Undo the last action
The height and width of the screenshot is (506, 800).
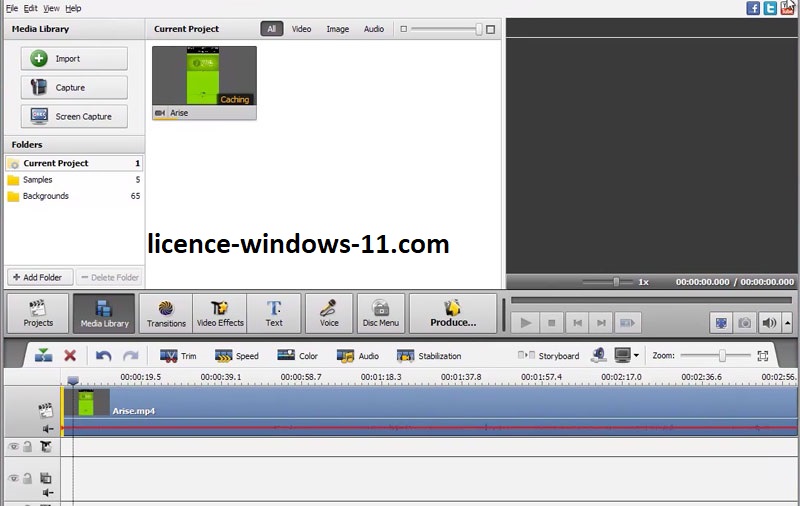pos(103,355)
